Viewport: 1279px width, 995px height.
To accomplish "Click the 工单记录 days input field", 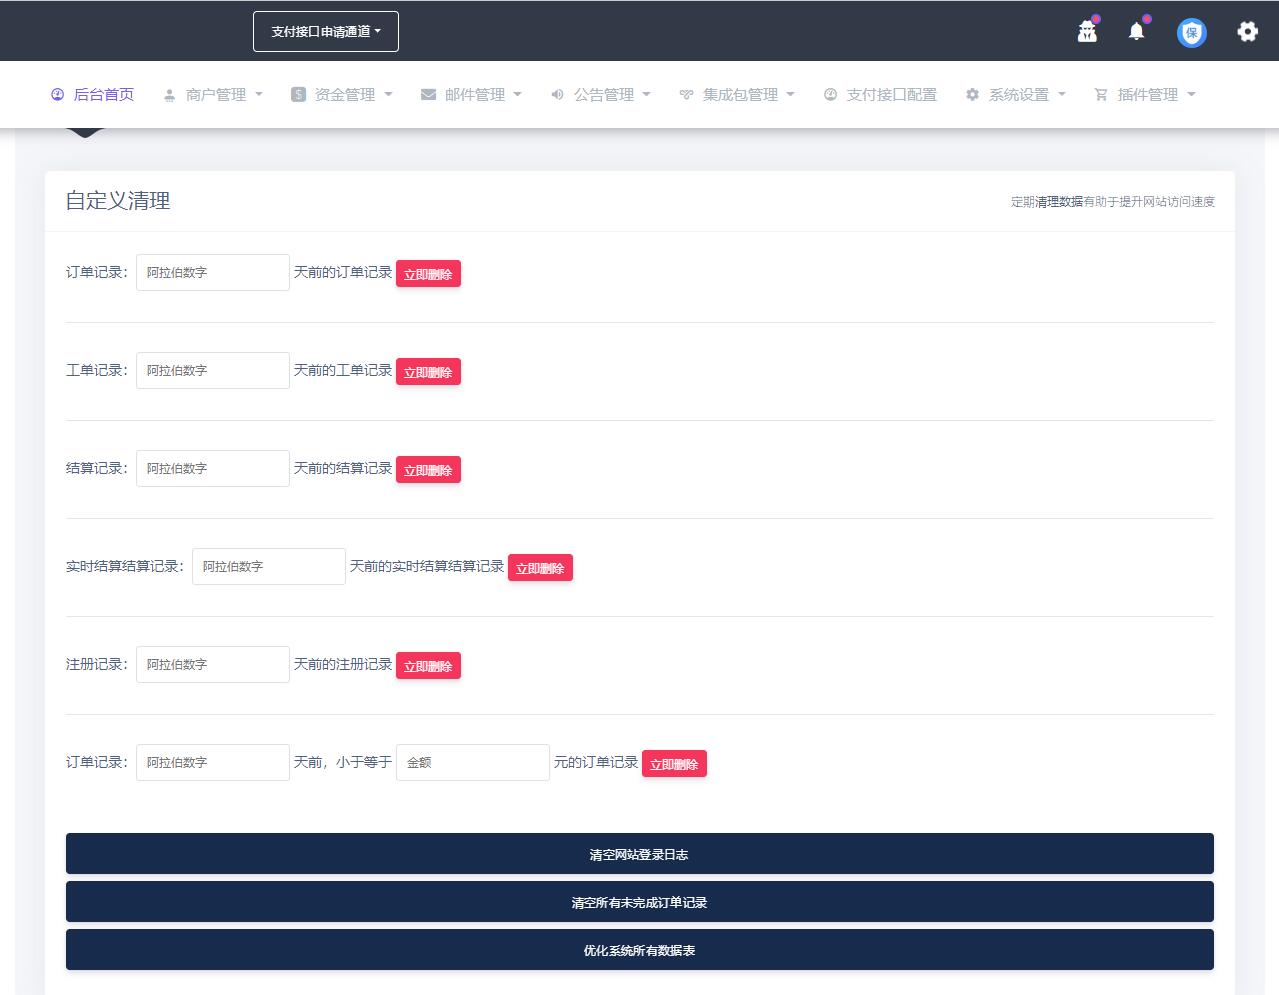I will point(212,371).
